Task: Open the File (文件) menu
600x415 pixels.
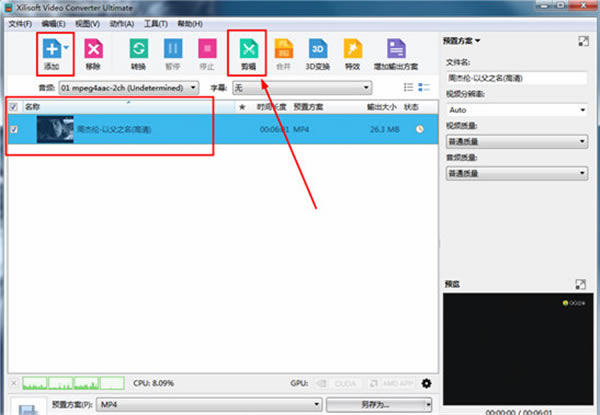Action: click(20, 24)
